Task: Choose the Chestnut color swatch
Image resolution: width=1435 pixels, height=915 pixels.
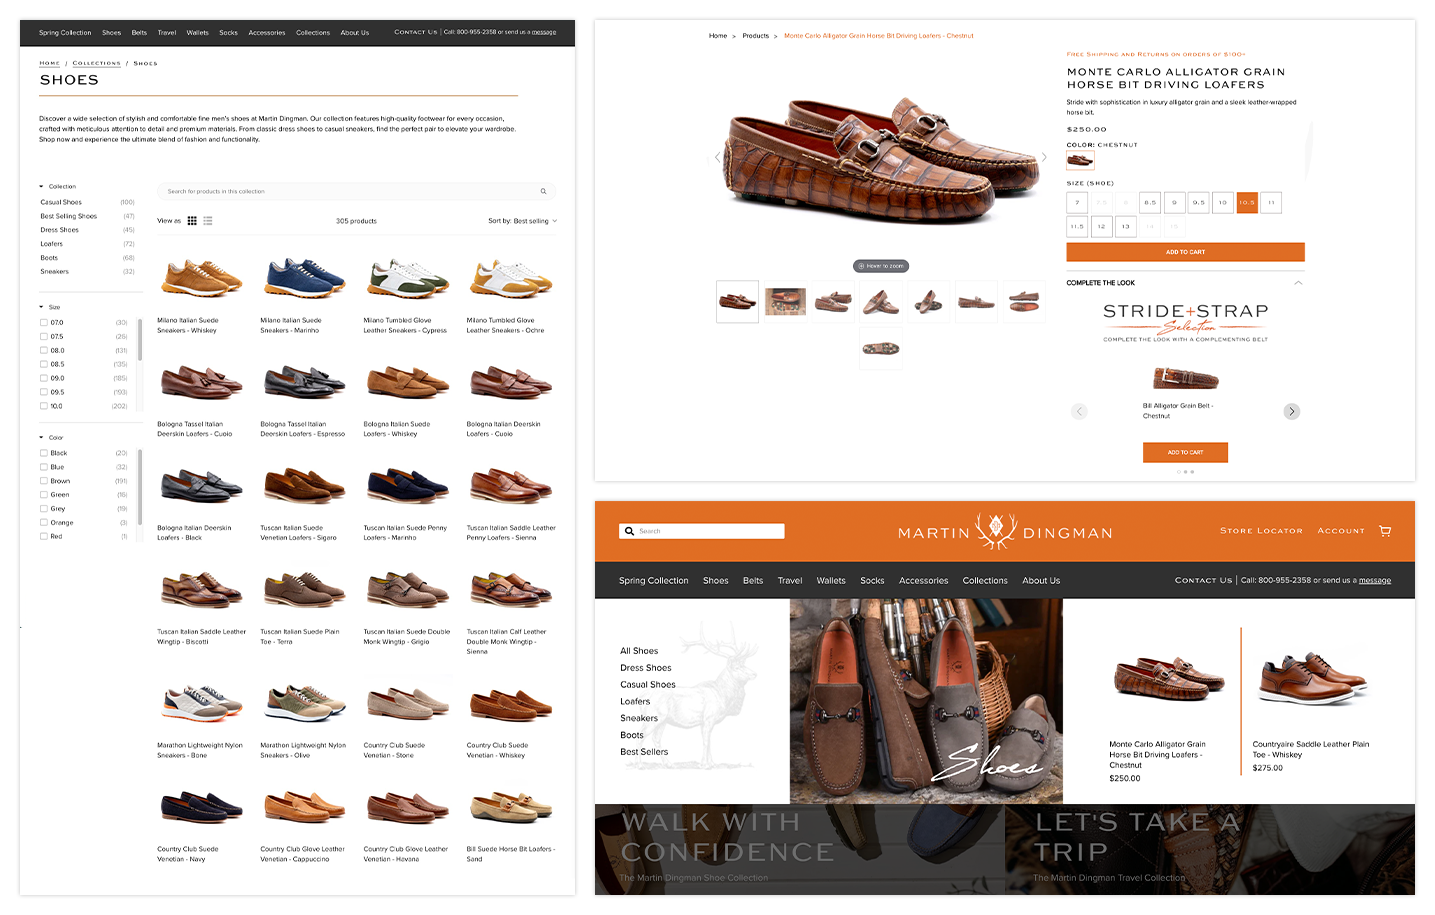Action: point(1080,160)
